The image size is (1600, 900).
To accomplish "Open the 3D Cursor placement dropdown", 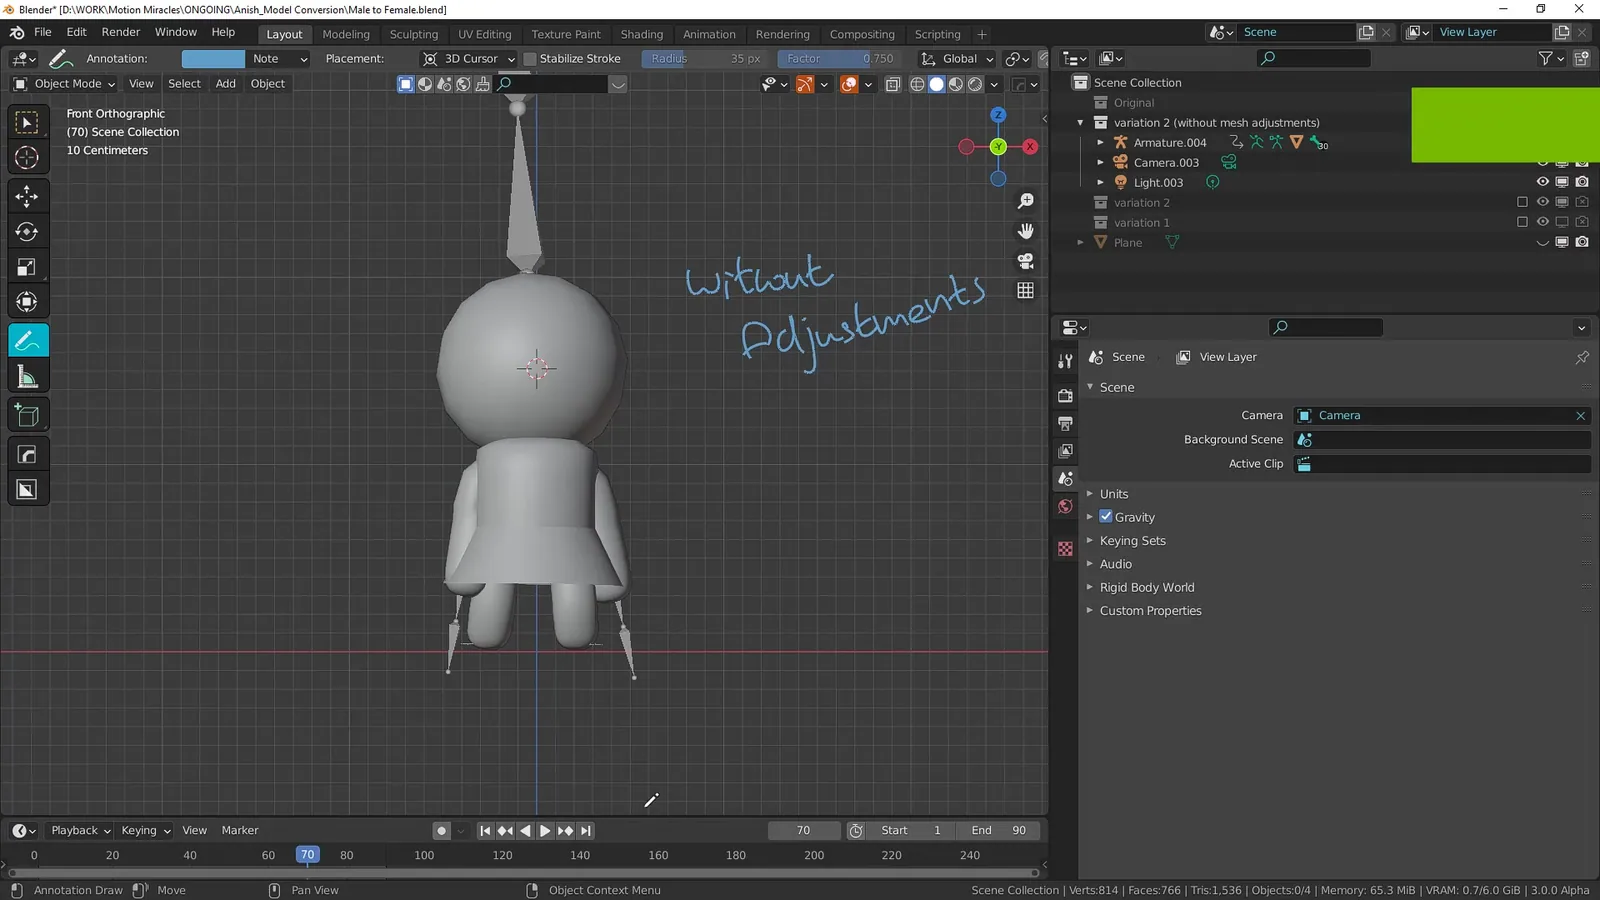I will click(468, 59).
